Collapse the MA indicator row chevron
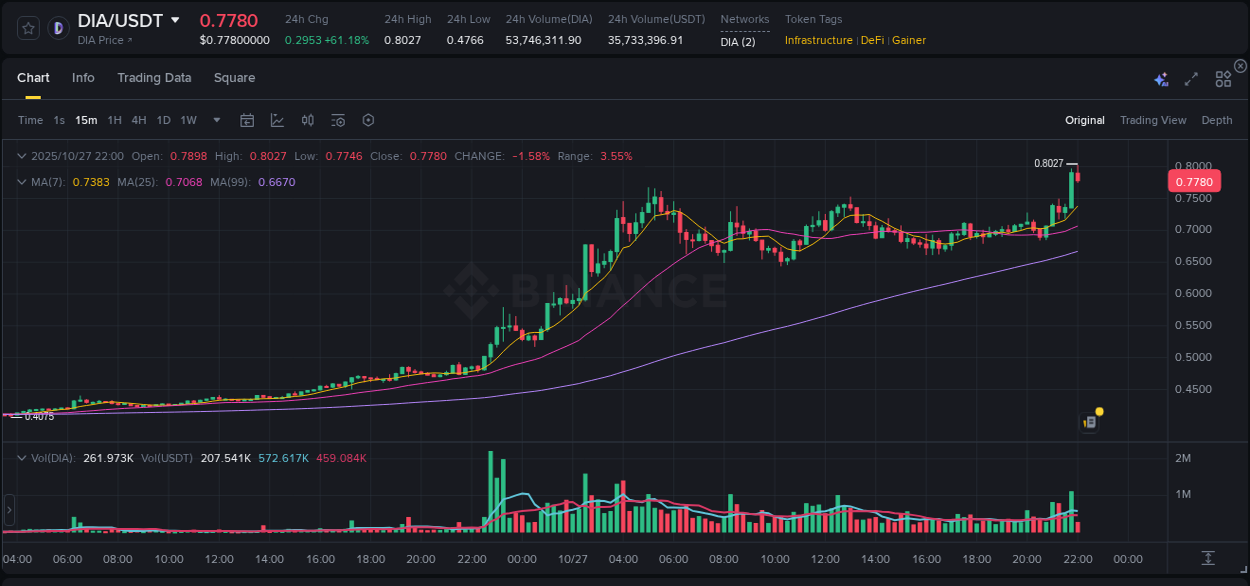 (x=21, y=182)
